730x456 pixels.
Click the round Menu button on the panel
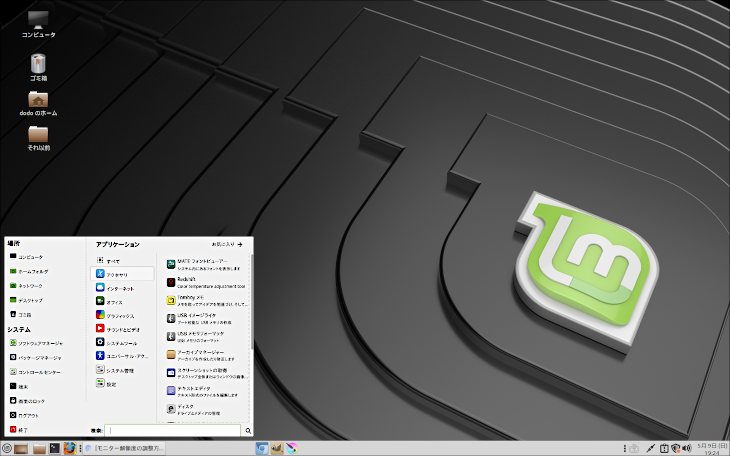[x=7, y=449]
